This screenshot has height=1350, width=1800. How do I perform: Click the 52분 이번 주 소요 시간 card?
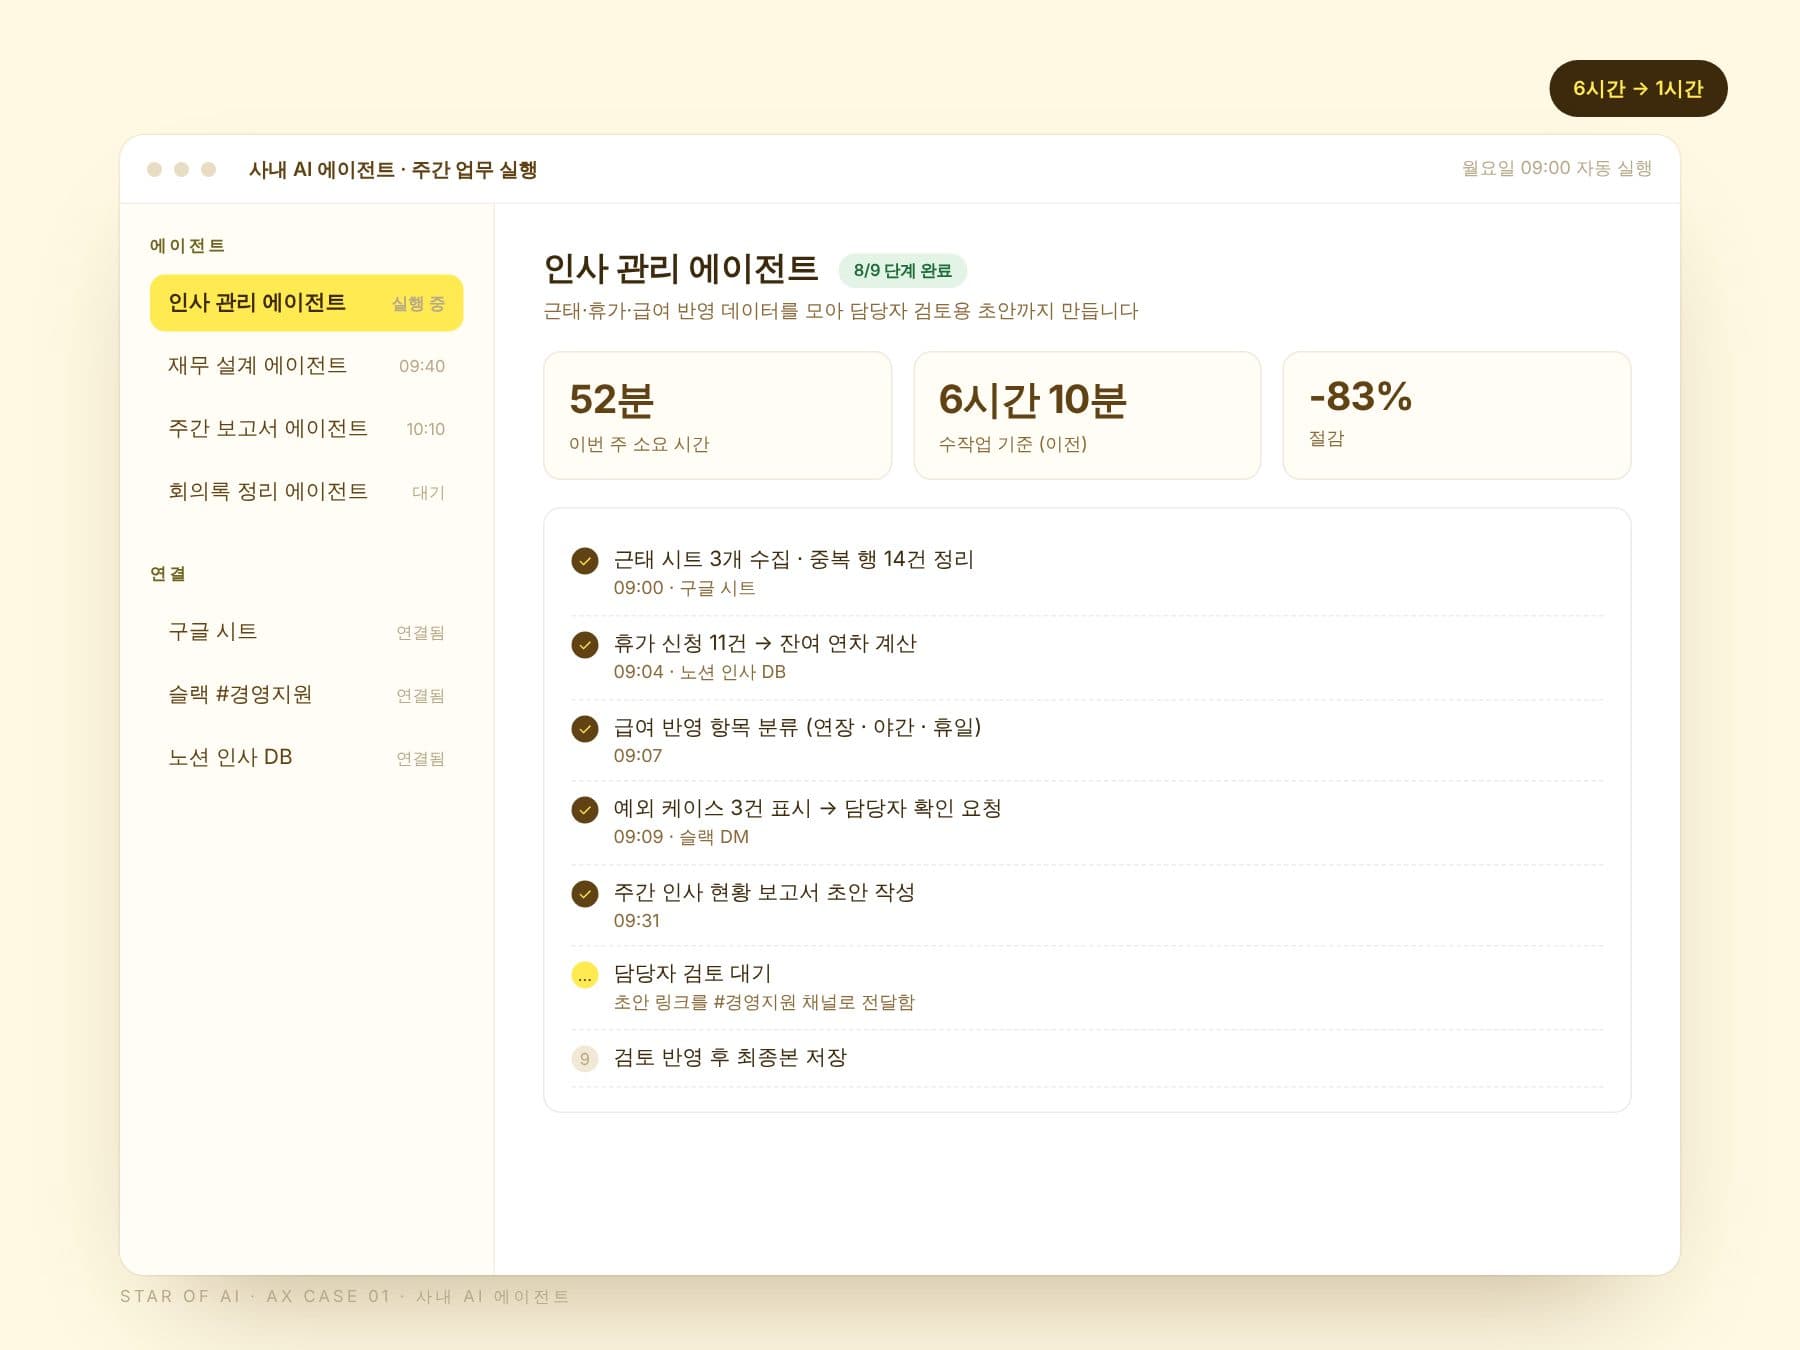717,416
